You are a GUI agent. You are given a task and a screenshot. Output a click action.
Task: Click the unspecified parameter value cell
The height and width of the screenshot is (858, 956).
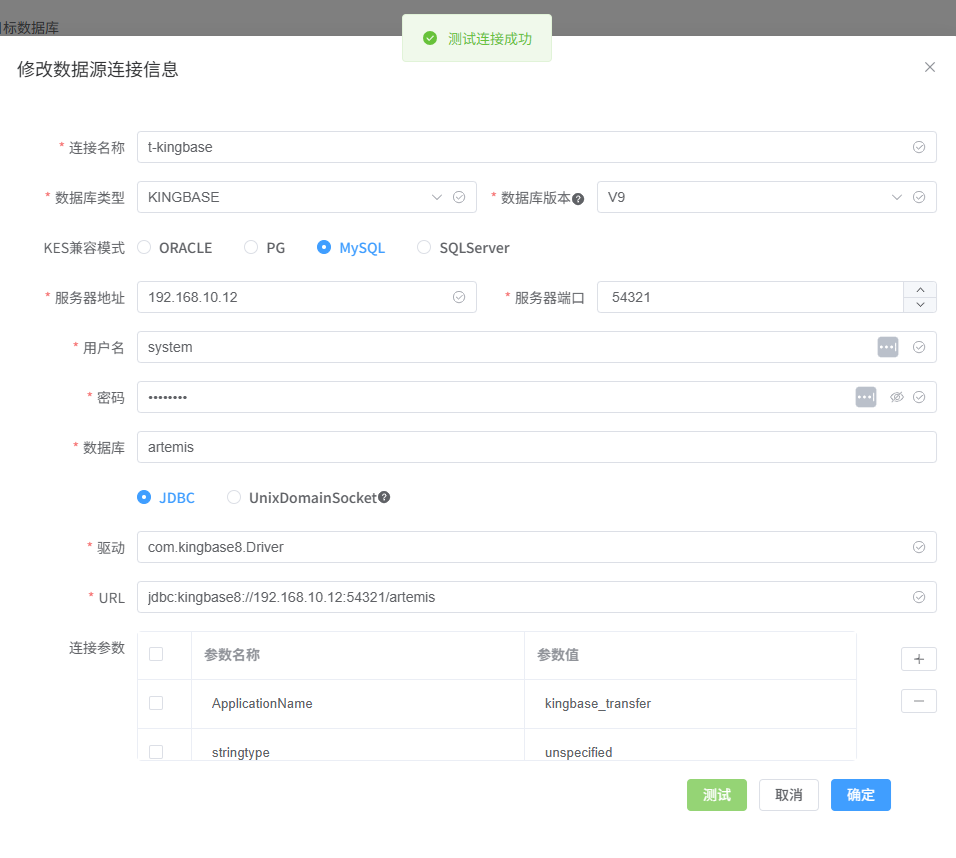(690, 745)
